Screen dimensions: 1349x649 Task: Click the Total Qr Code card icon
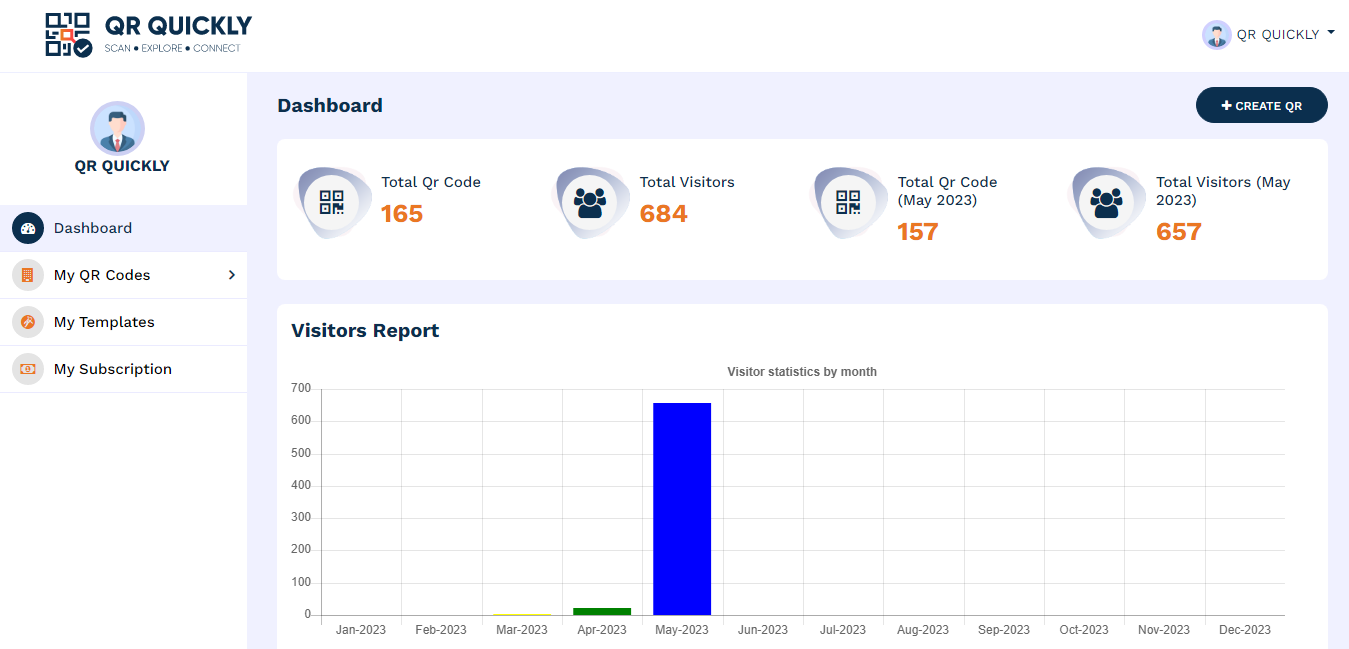pos(332,203)
